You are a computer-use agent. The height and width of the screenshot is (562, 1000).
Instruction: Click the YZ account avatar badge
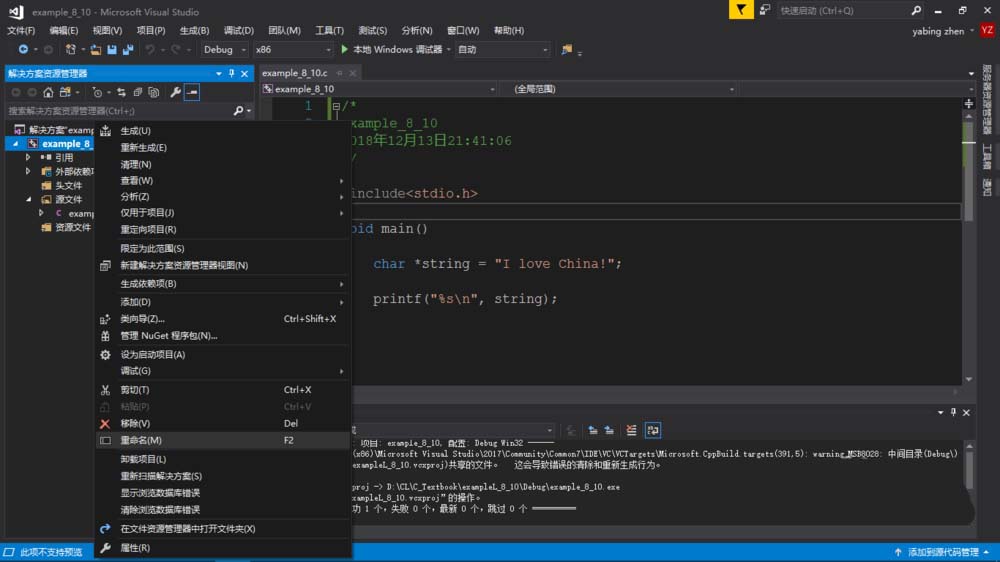click(x=985, y=31)
